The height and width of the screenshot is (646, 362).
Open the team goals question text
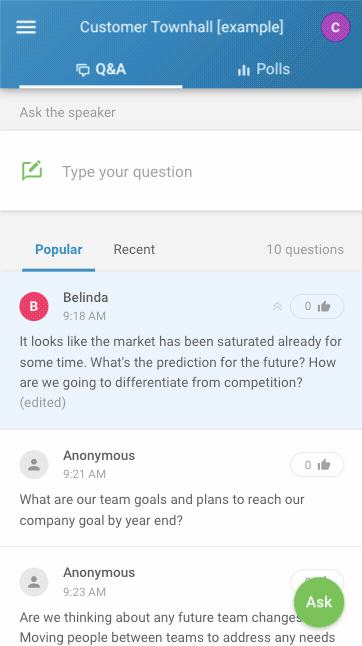coord(162,510)
